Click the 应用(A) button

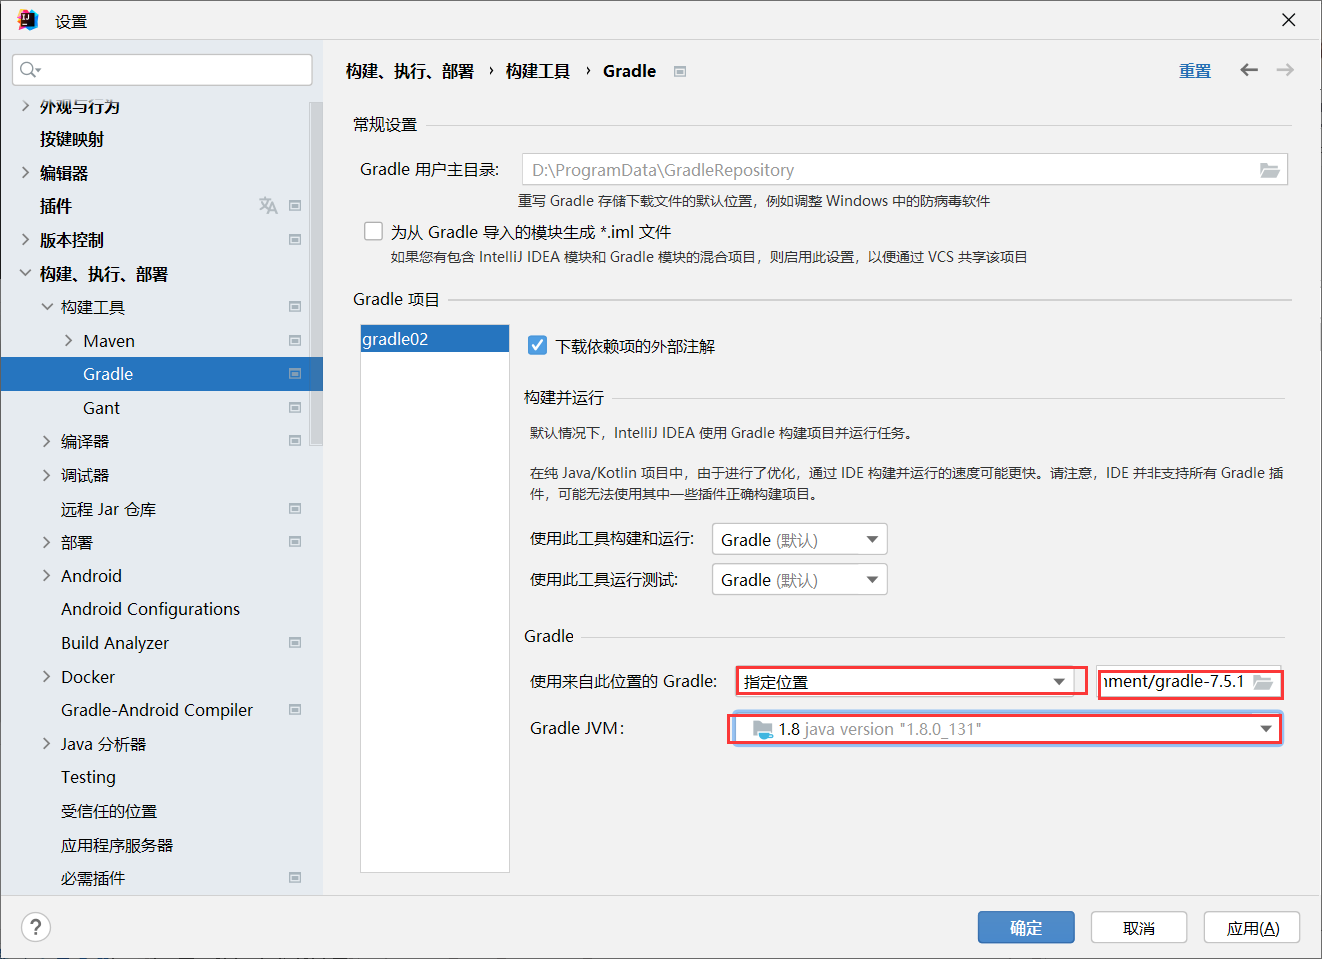[1252, 927]
